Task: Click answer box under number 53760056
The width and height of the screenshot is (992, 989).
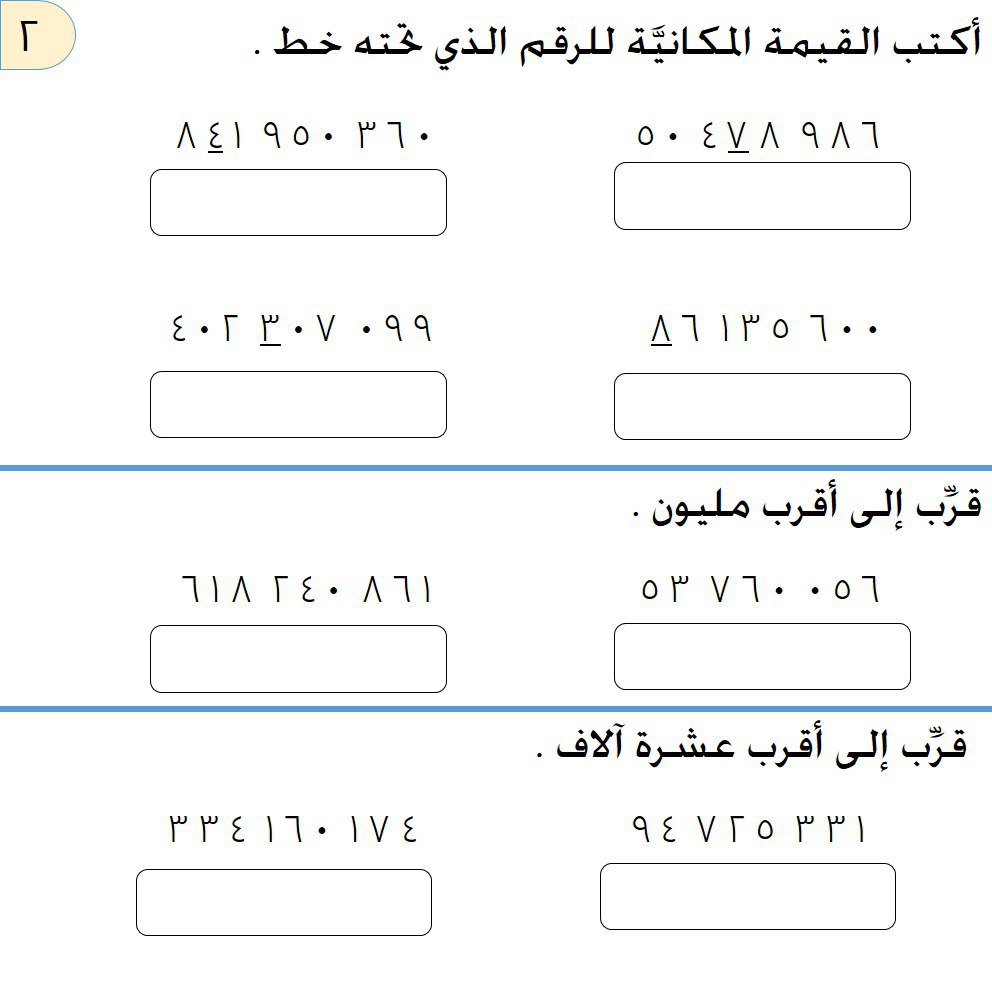Action: 762,656
